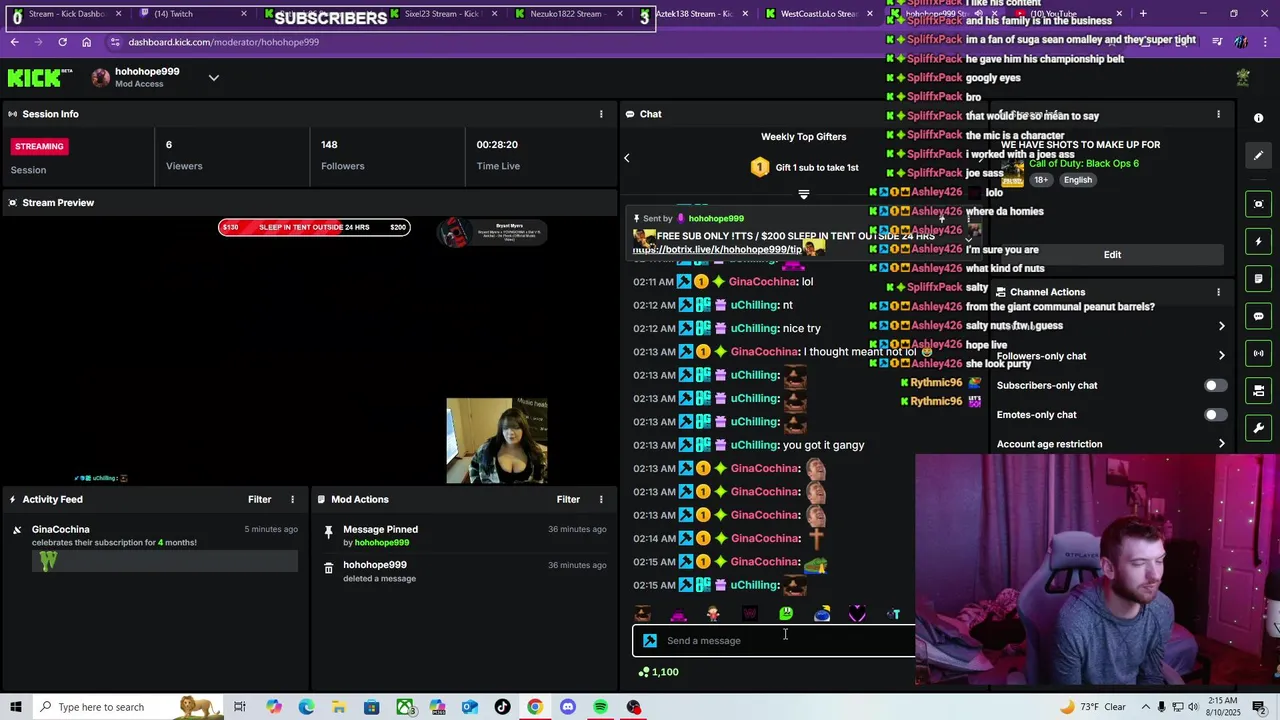Select the blue button emote in emote bar
This screenshot has width=1280, height=720.
coord(822,614)
